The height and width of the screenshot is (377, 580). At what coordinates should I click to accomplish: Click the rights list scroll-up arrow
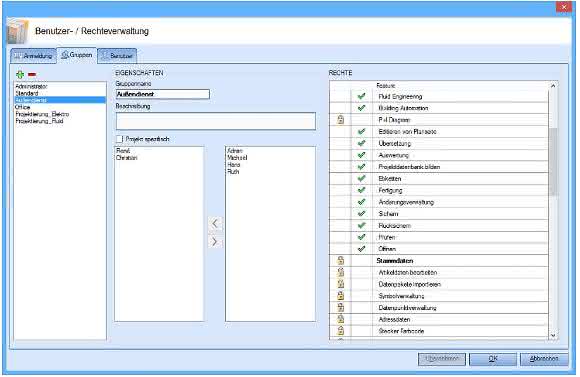[553, 85]
